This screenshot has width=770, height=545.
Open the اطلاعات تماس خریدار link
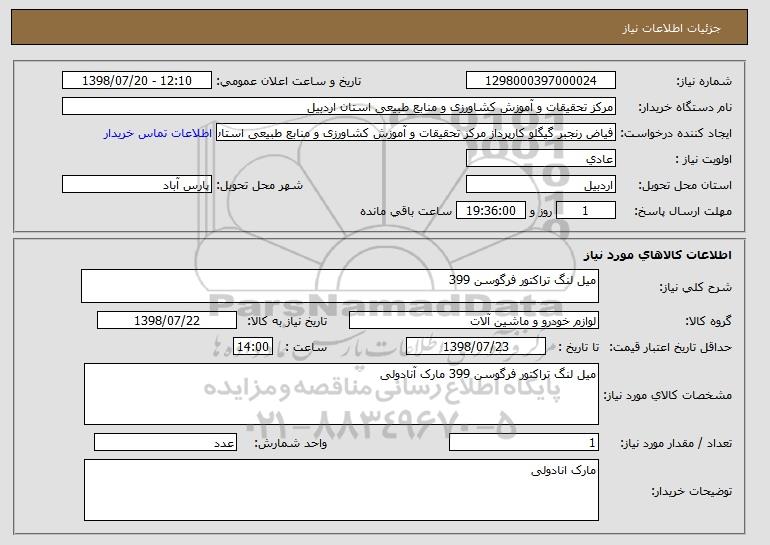(158, 133)
